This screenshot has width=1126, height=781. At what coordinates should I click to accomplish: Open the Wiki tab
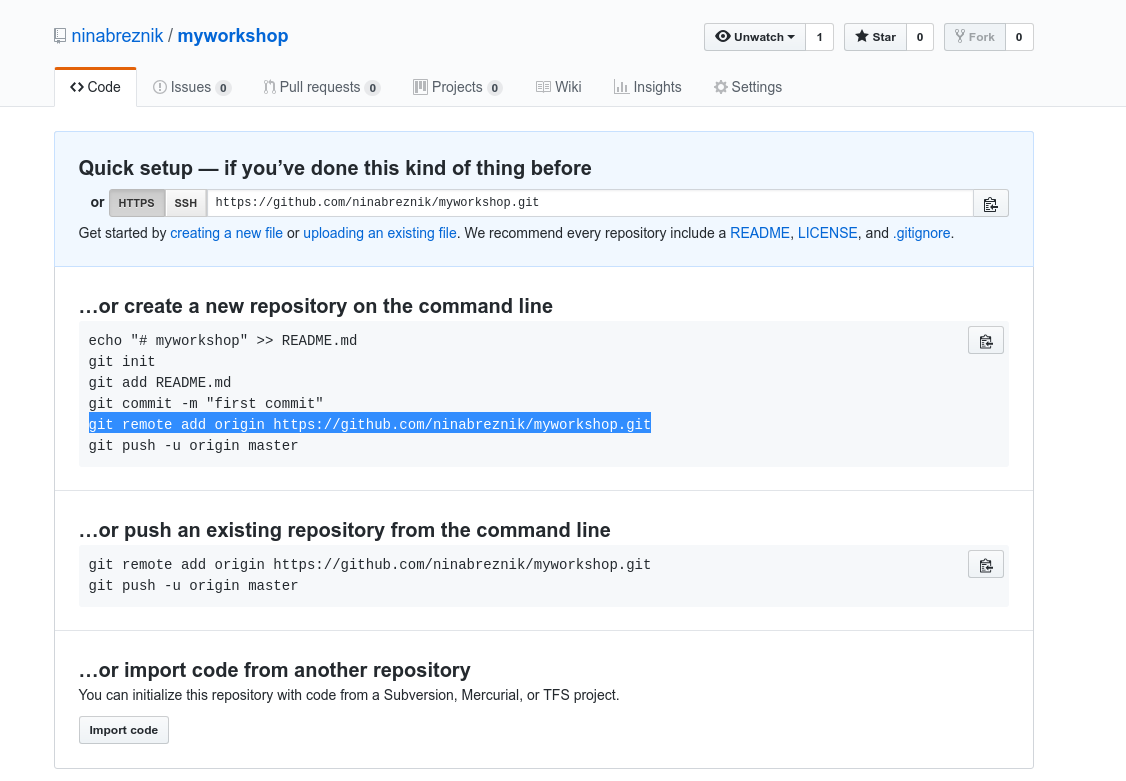pyautogui.click(x=559, y=88)
